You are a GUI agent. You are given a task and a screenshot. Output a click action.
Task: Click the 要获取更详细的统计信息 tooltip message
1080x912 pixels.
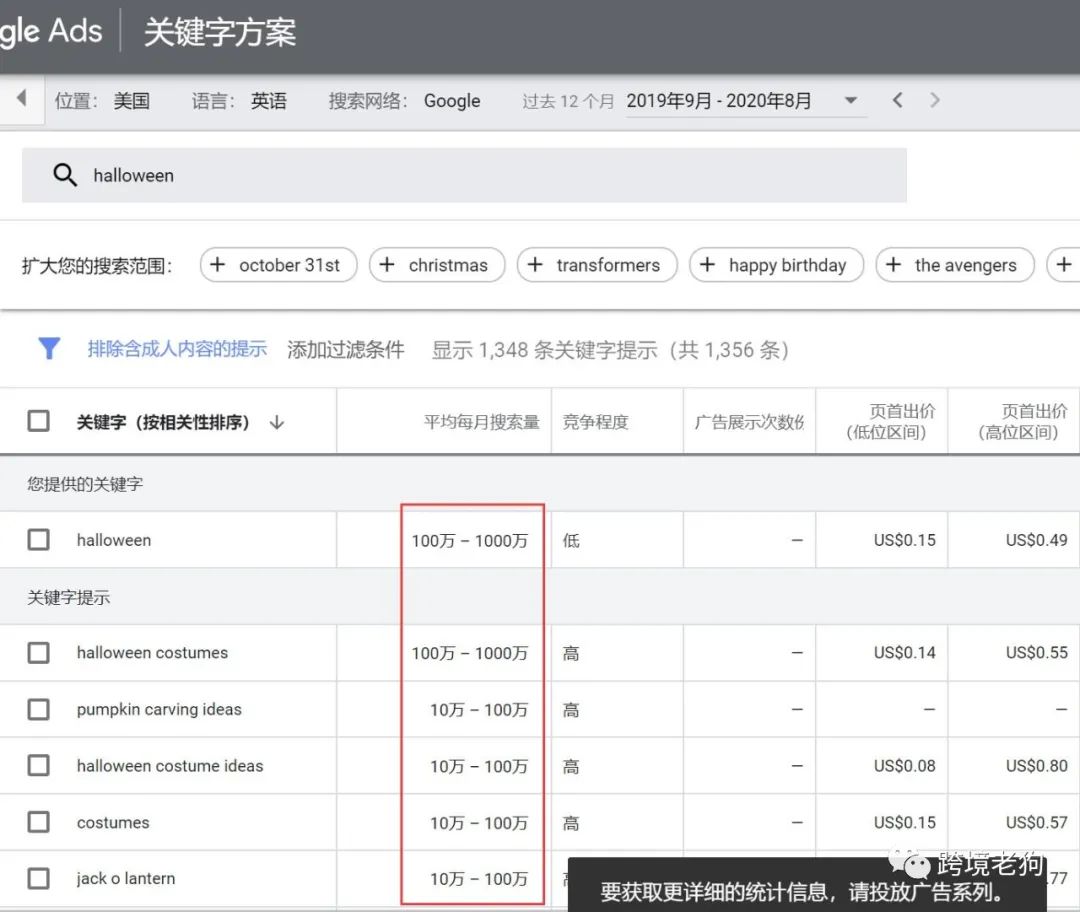pos(802,893)
